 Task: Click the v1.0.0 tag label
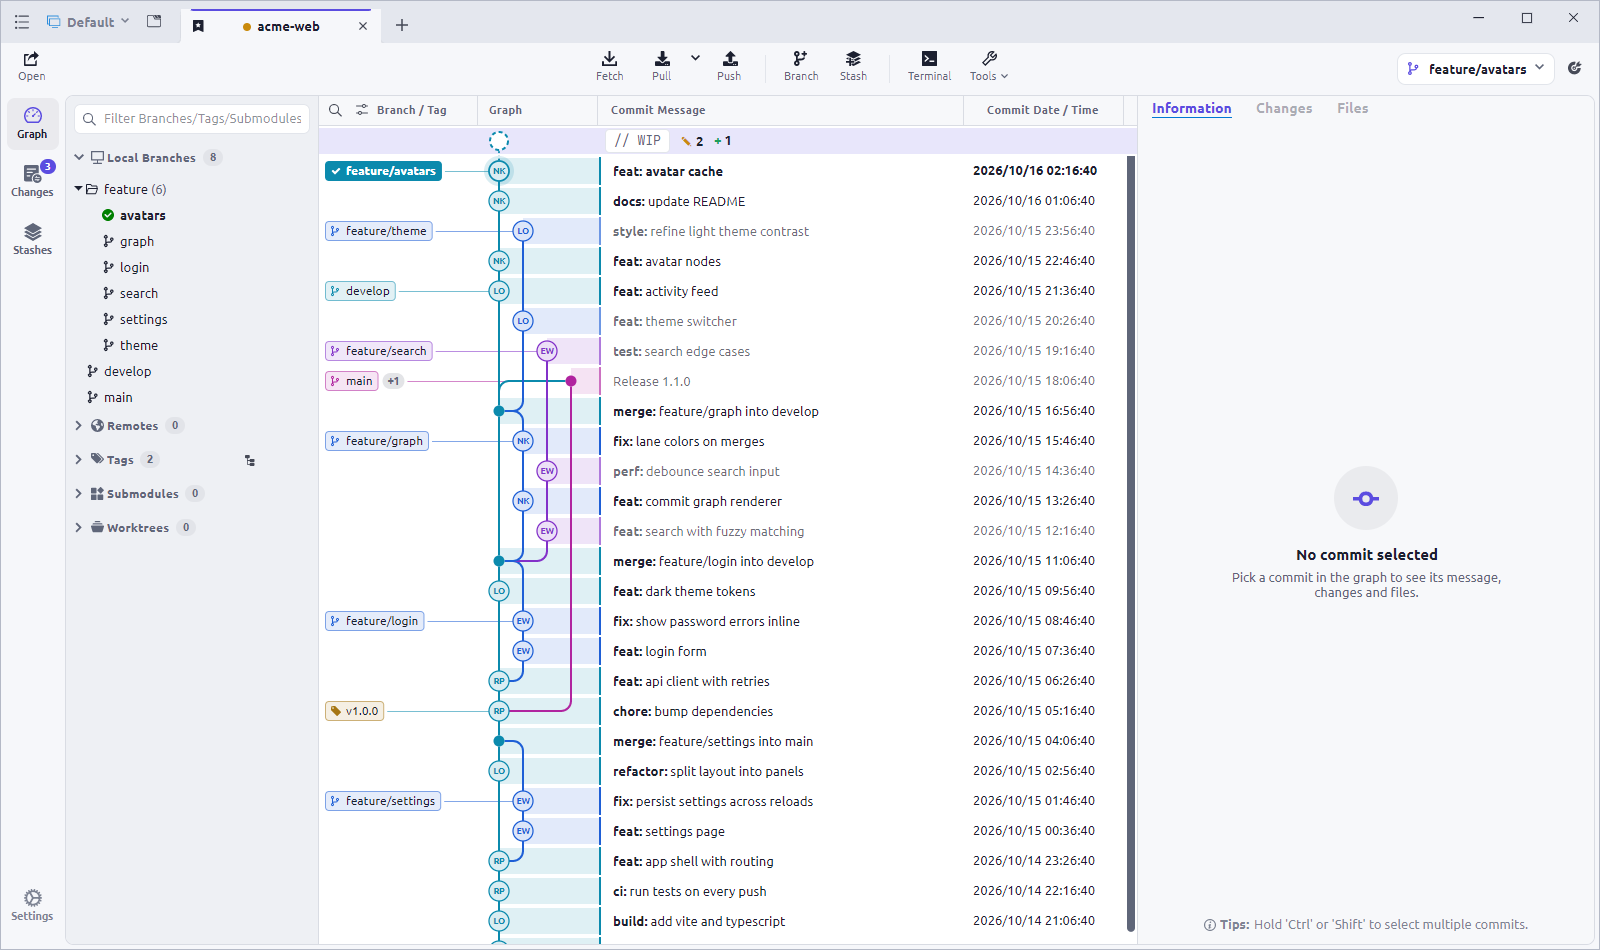pos(355,711)
